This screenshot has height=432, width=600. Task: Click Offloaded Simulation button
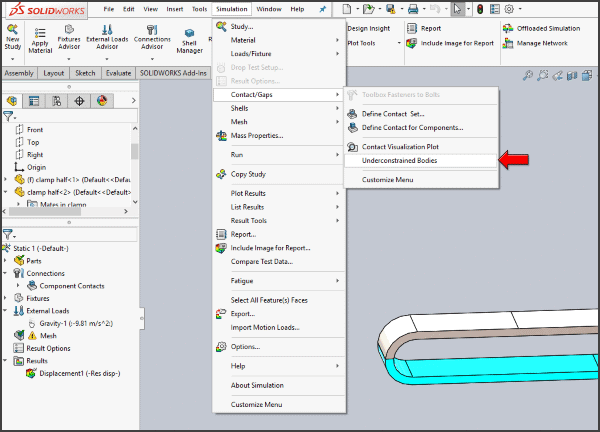coord(541,28)
